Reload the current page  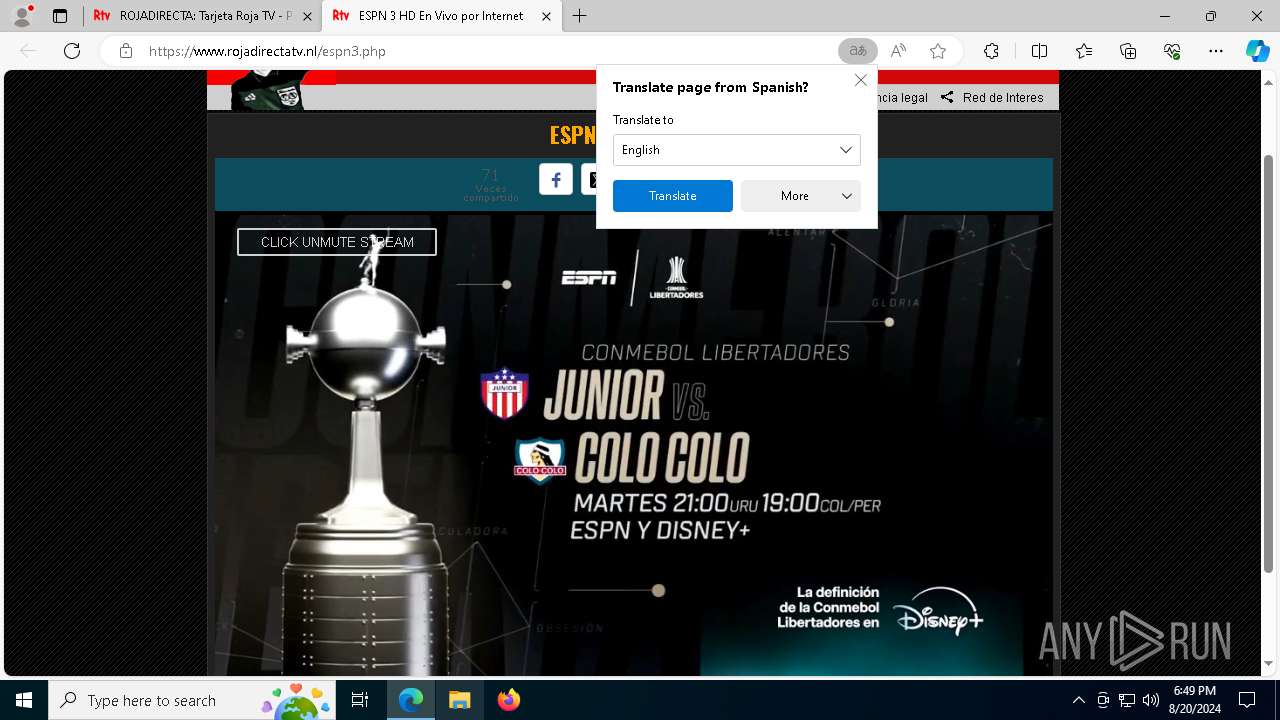tap(72, 51)
